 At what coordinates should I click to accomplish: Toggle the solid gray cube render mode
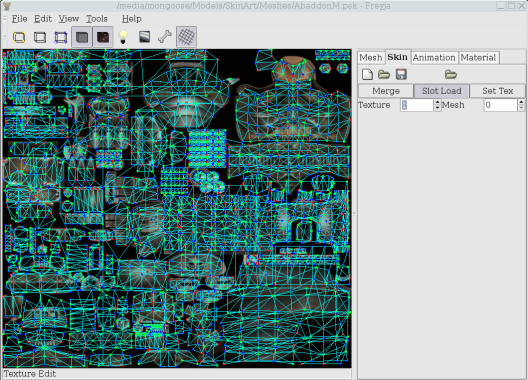(x=82, y=37)
